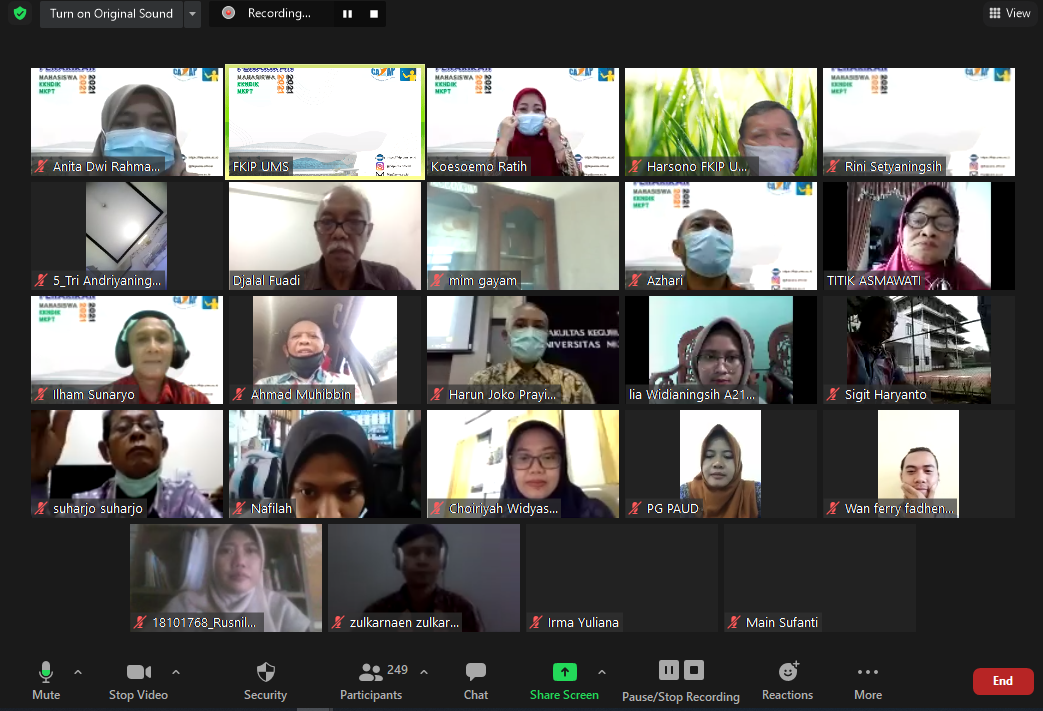Select mim gayam's video tile

pos(523,236)
